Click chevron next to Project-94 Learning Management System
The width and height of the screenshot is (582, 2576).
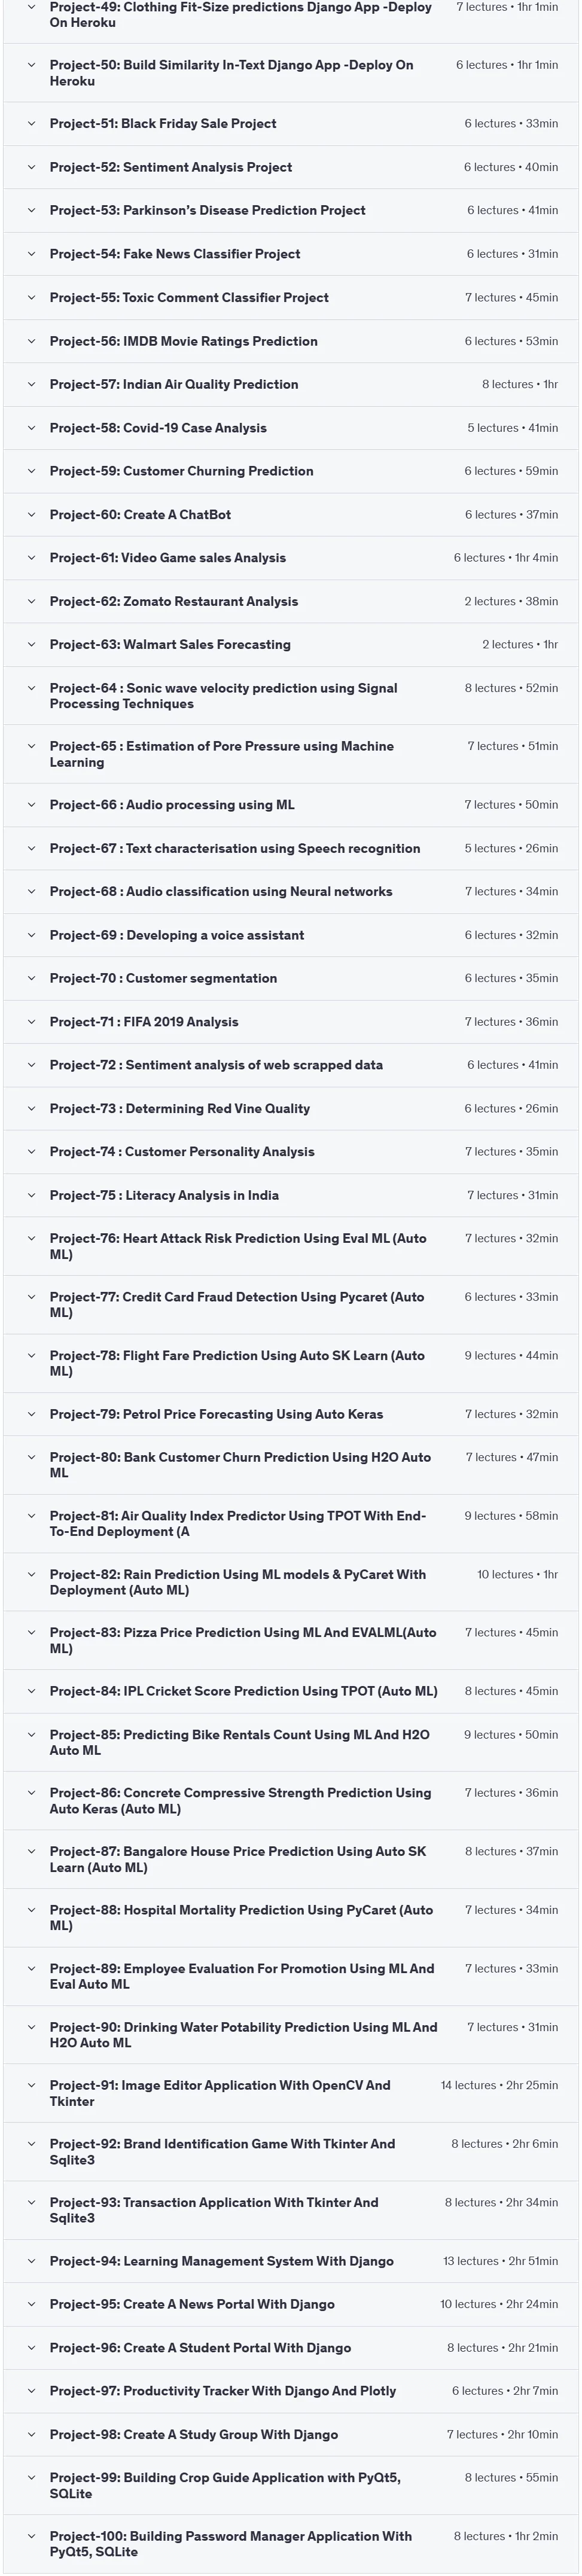tap(31, 2262)
